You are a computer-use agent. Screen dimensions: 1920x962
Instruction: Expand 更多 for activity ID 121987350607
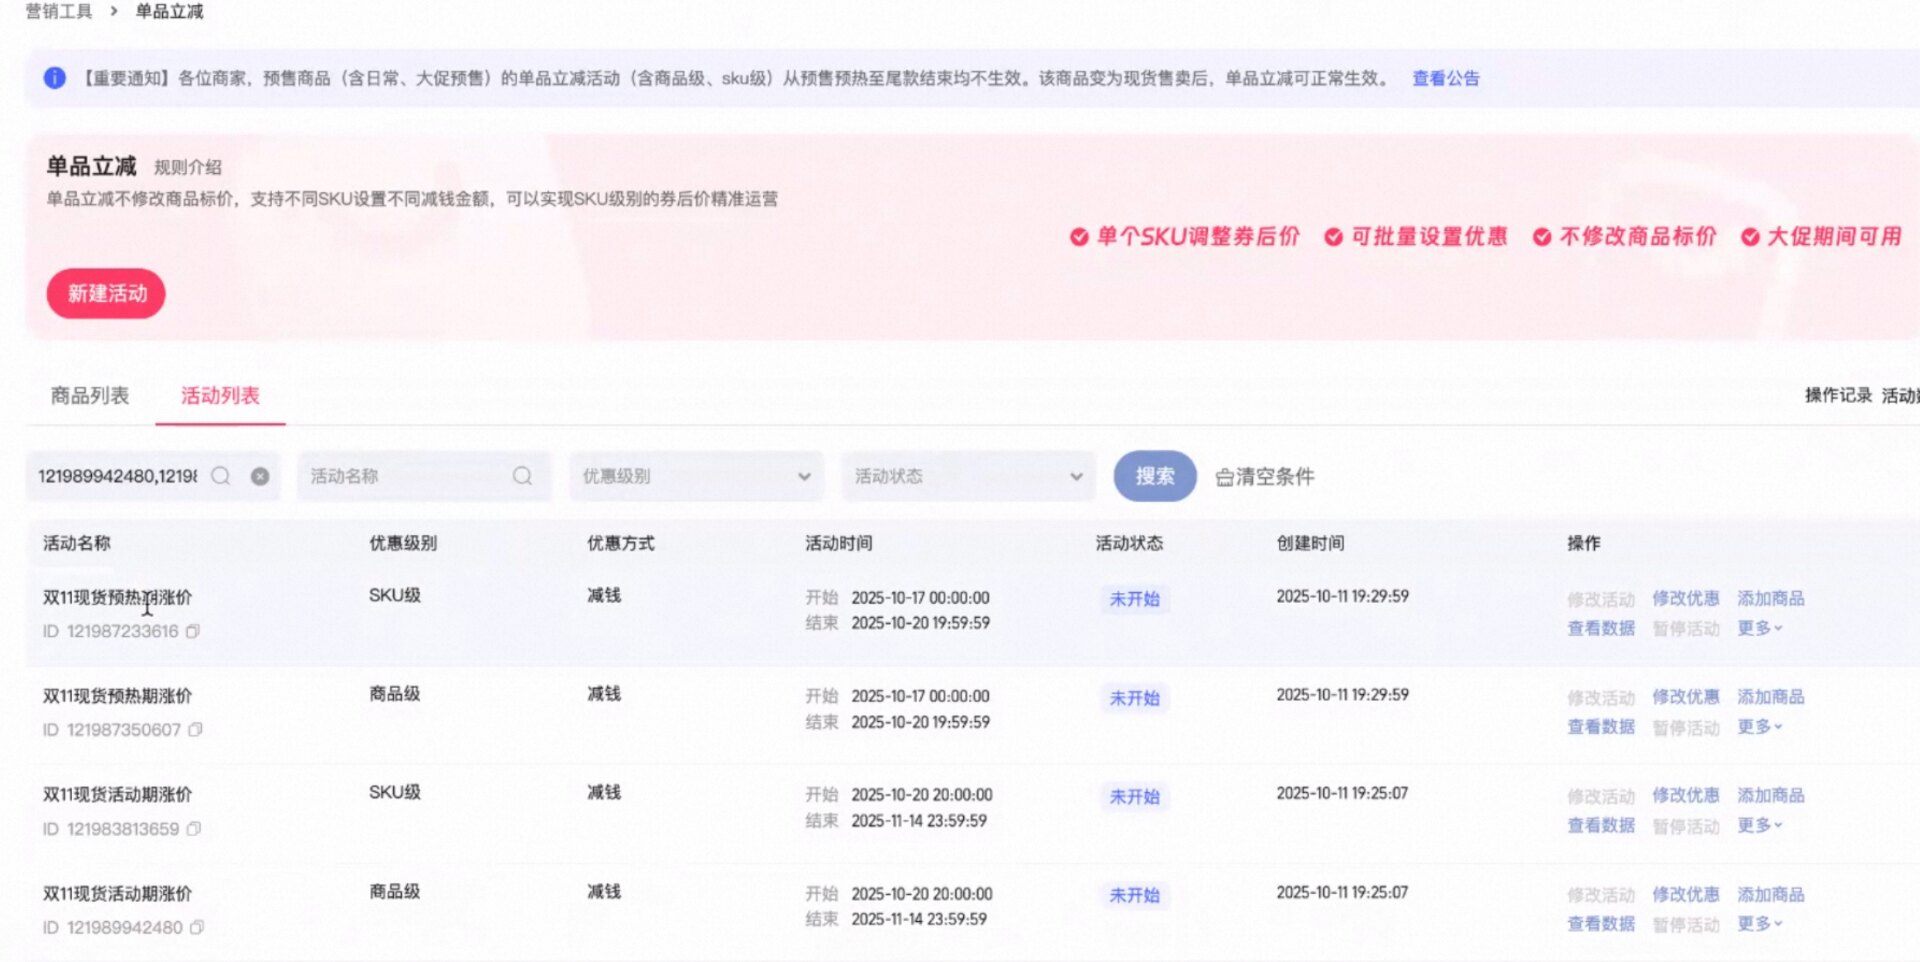click(x=1760, y=726)
